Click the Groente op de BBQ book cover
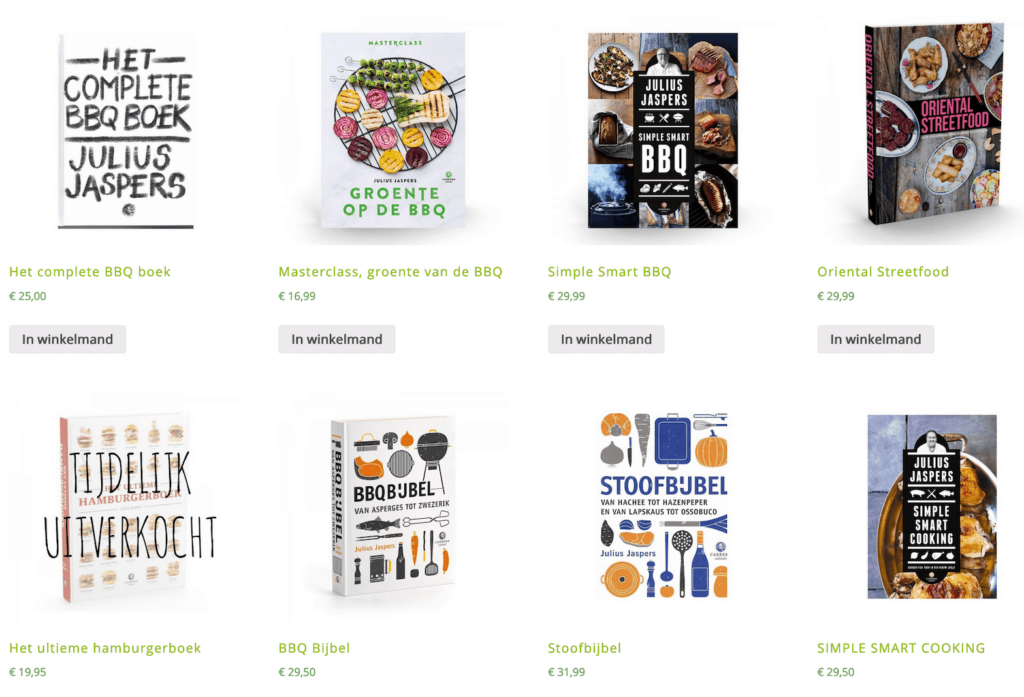The height and width of the screenshot is (697, 1024). click(x=393, y=130)
